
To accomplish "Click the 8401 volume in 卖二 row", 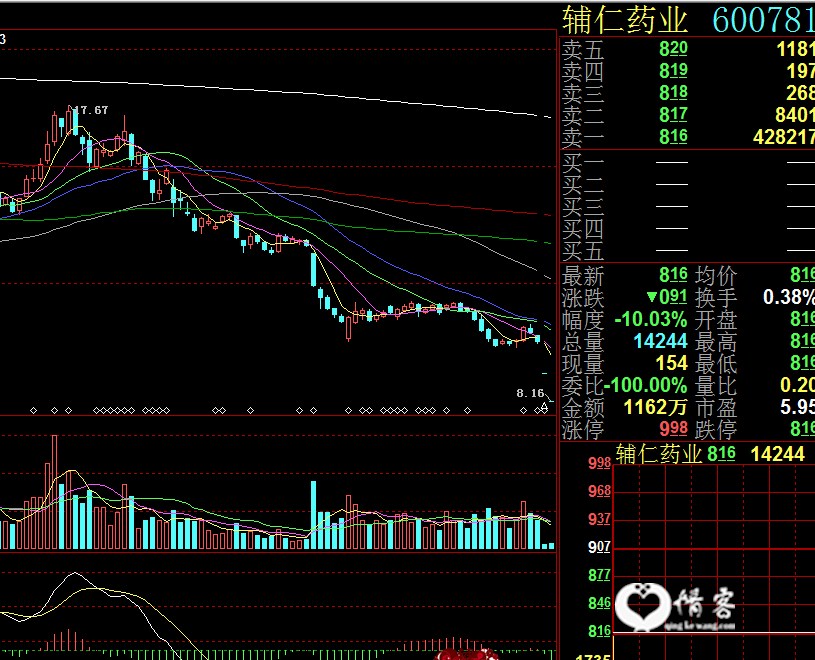I will (x=795, y=114).
